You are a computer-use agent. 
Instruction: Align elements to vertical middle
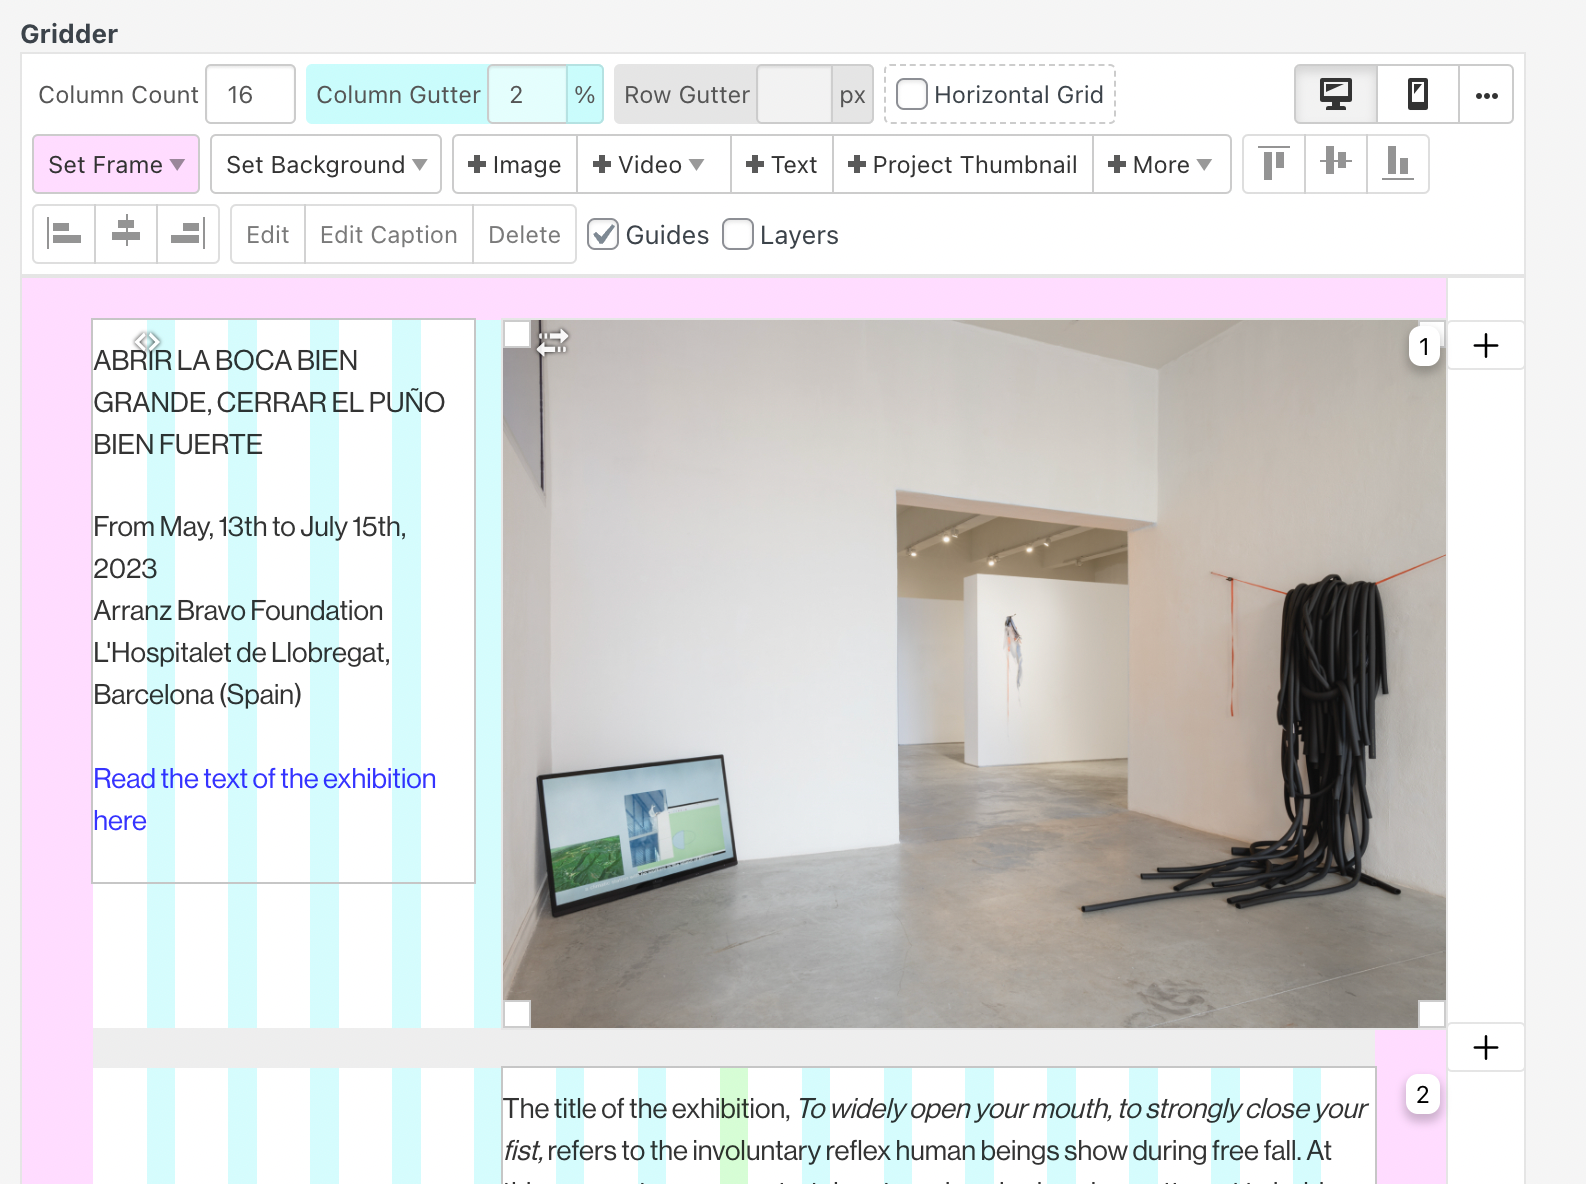click(1335, 164)
